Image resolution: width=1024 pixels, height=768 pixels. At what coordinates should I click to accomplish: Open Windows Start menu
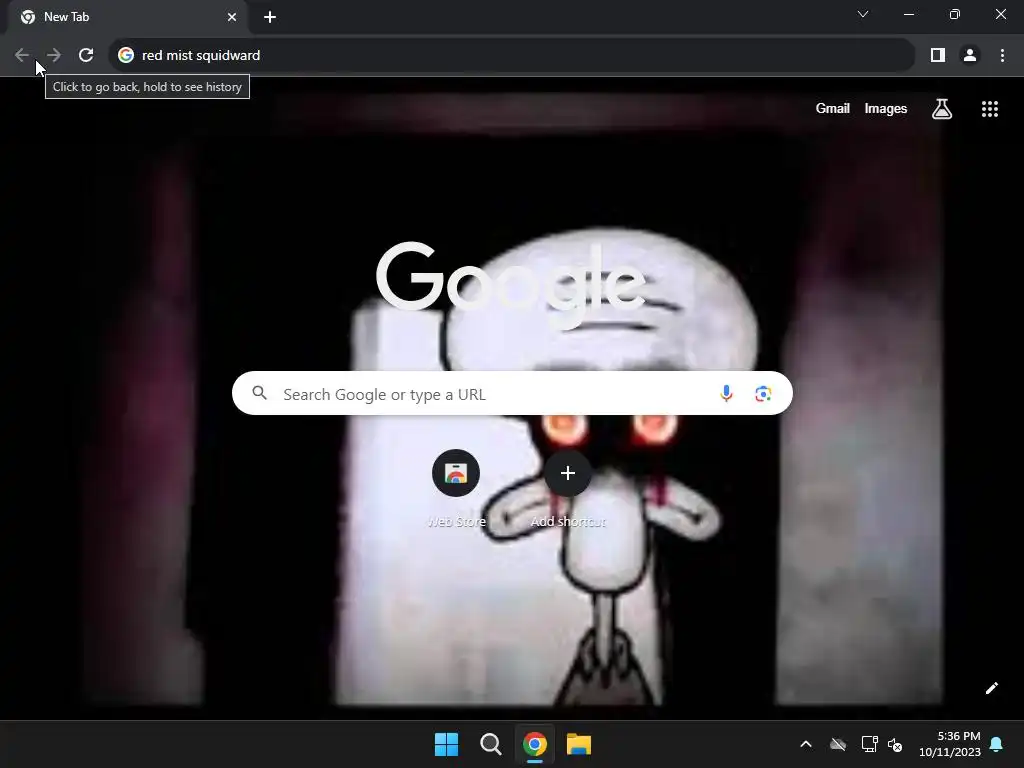pyautogui.click(x=447, y=744)
